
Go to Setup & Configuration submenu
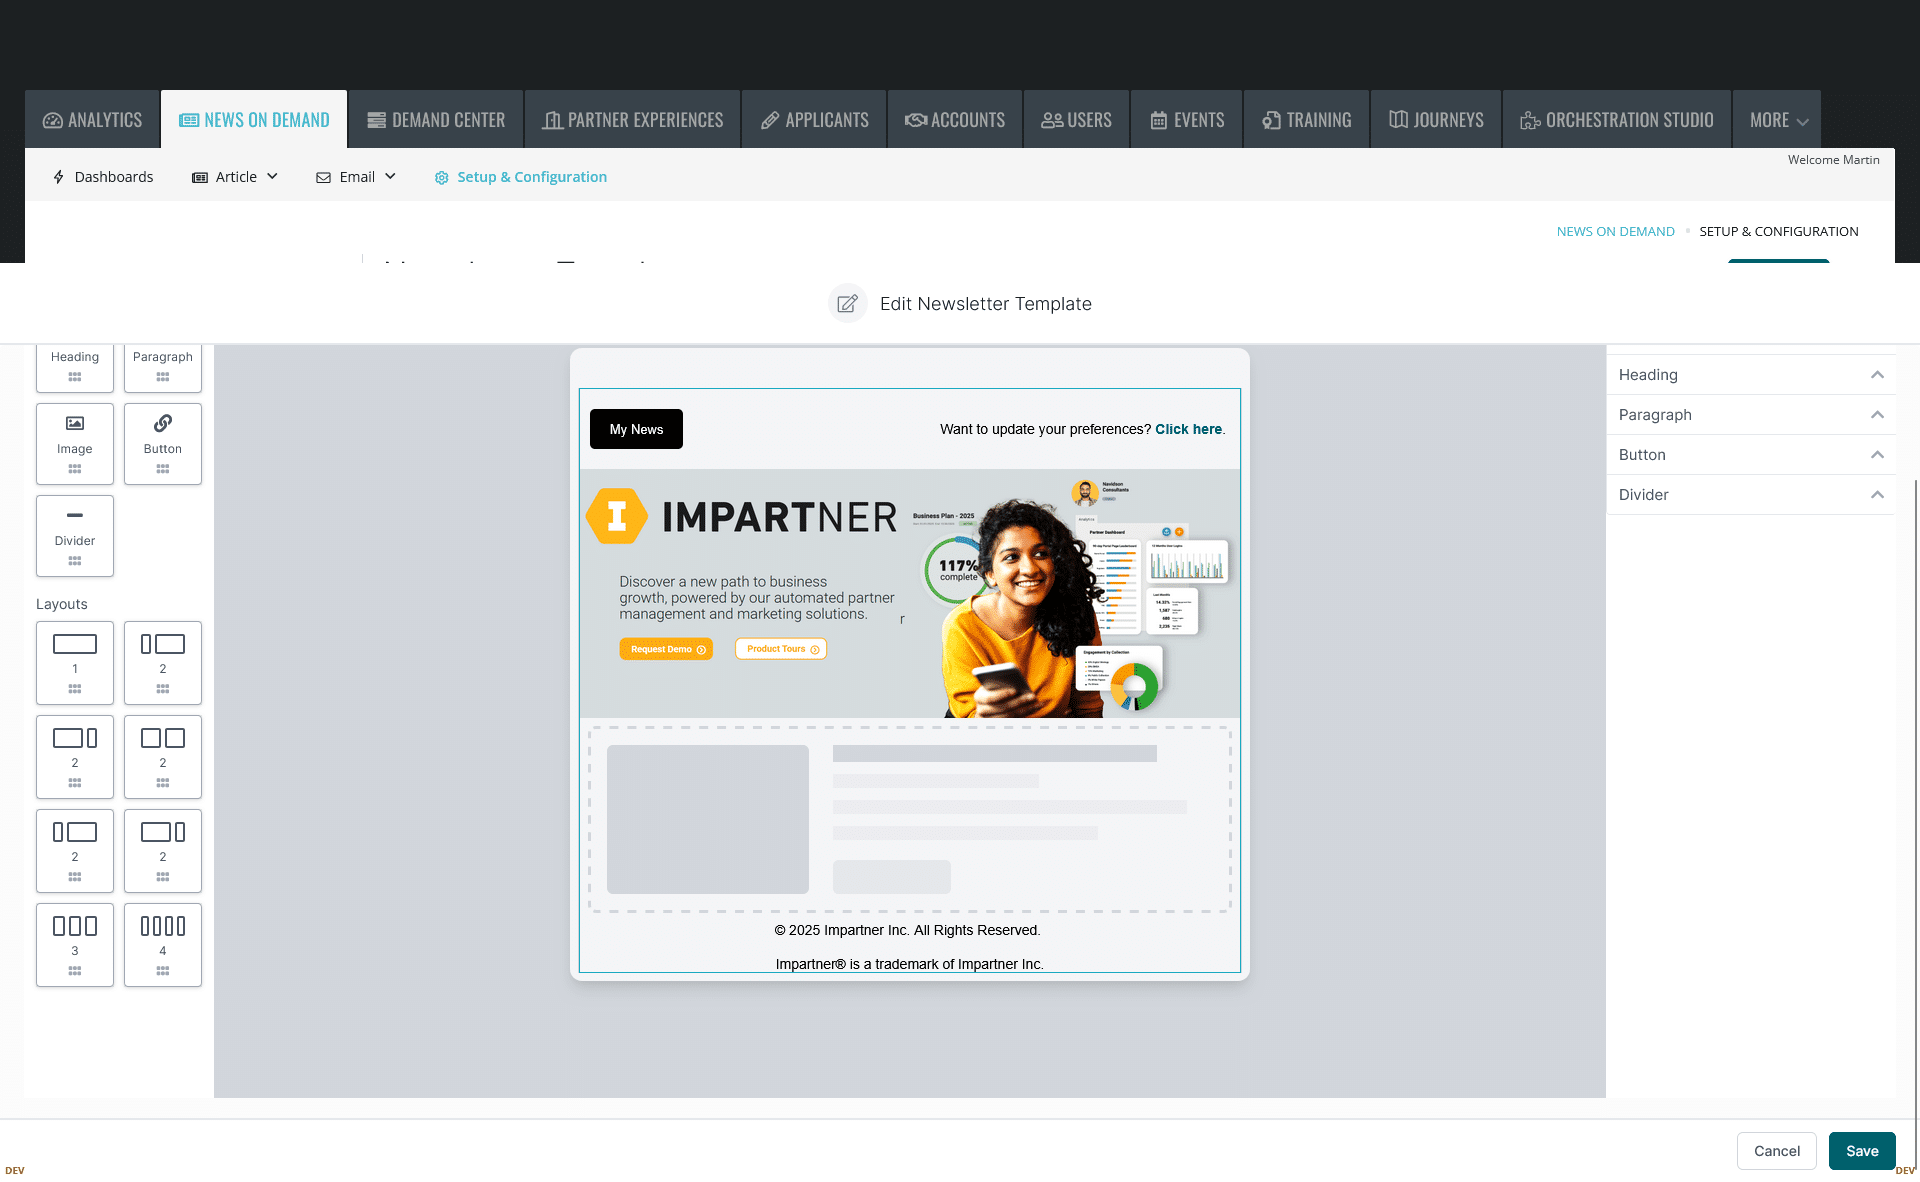(521, 177)
